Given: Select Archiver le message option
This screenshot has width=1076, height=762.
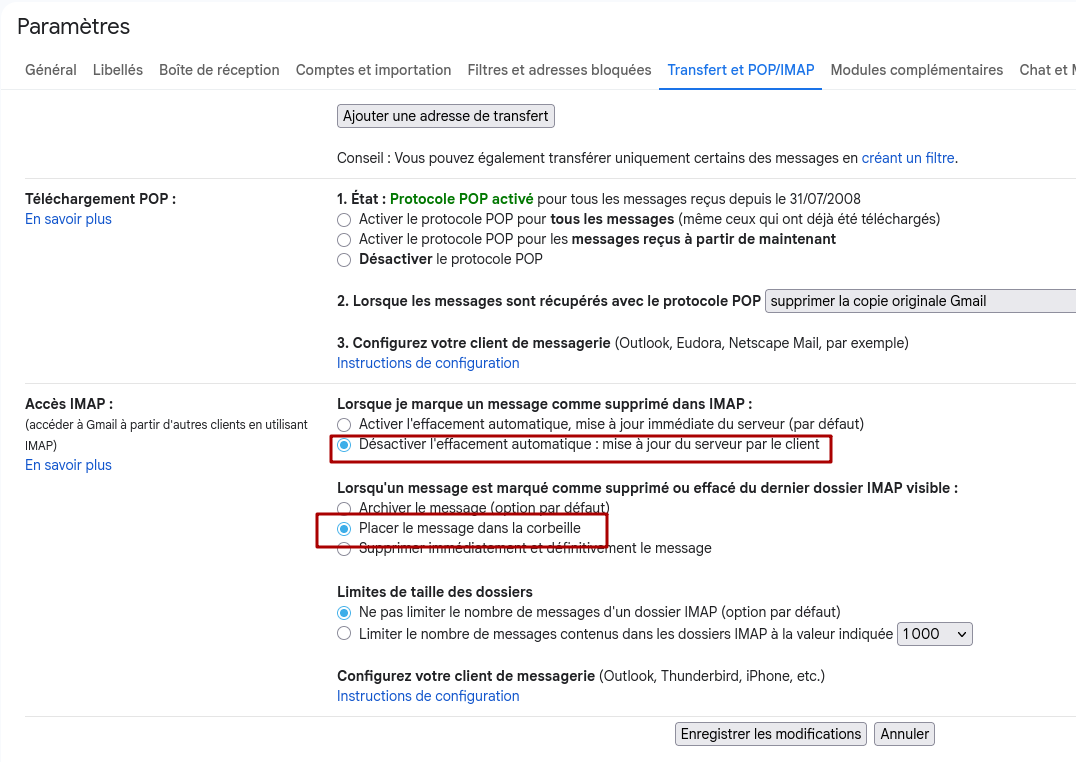Looking at the screenshot, I should click(x=343, y=508).
